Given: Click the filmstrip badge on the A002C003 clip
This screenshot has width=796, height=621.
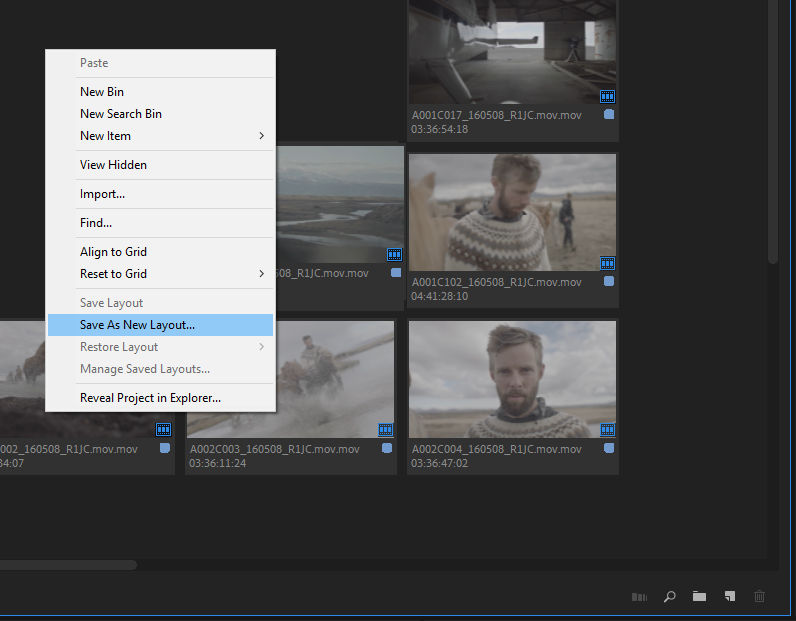Looking at the screenshot, I should pos(385,430).
